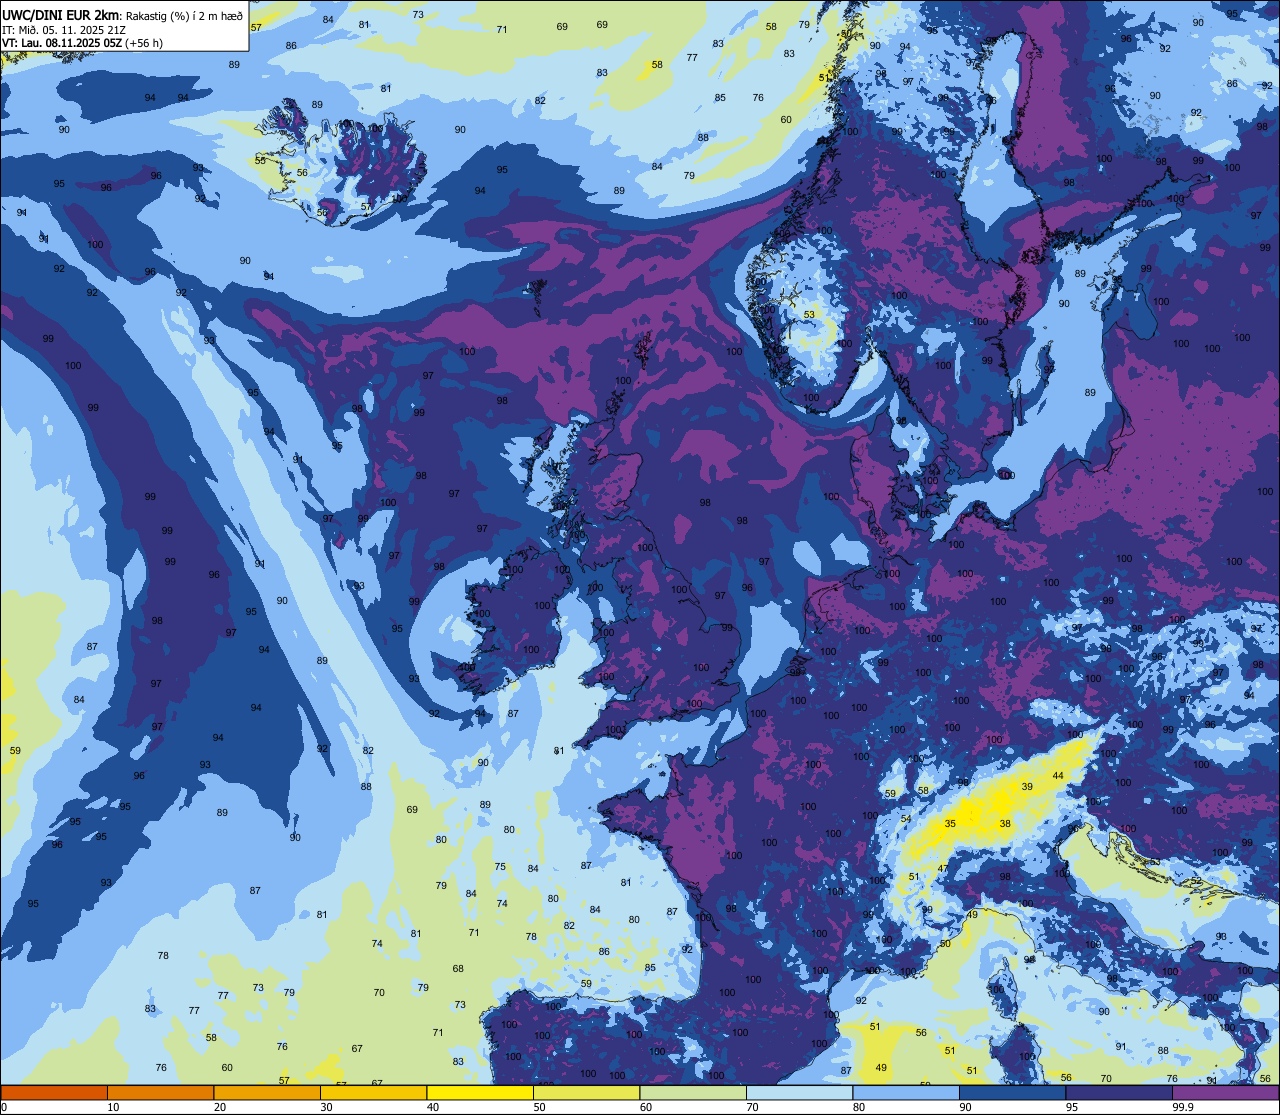Click the "99.9" legend tick label
1280x1115 pixels.
(1184, 1107)
